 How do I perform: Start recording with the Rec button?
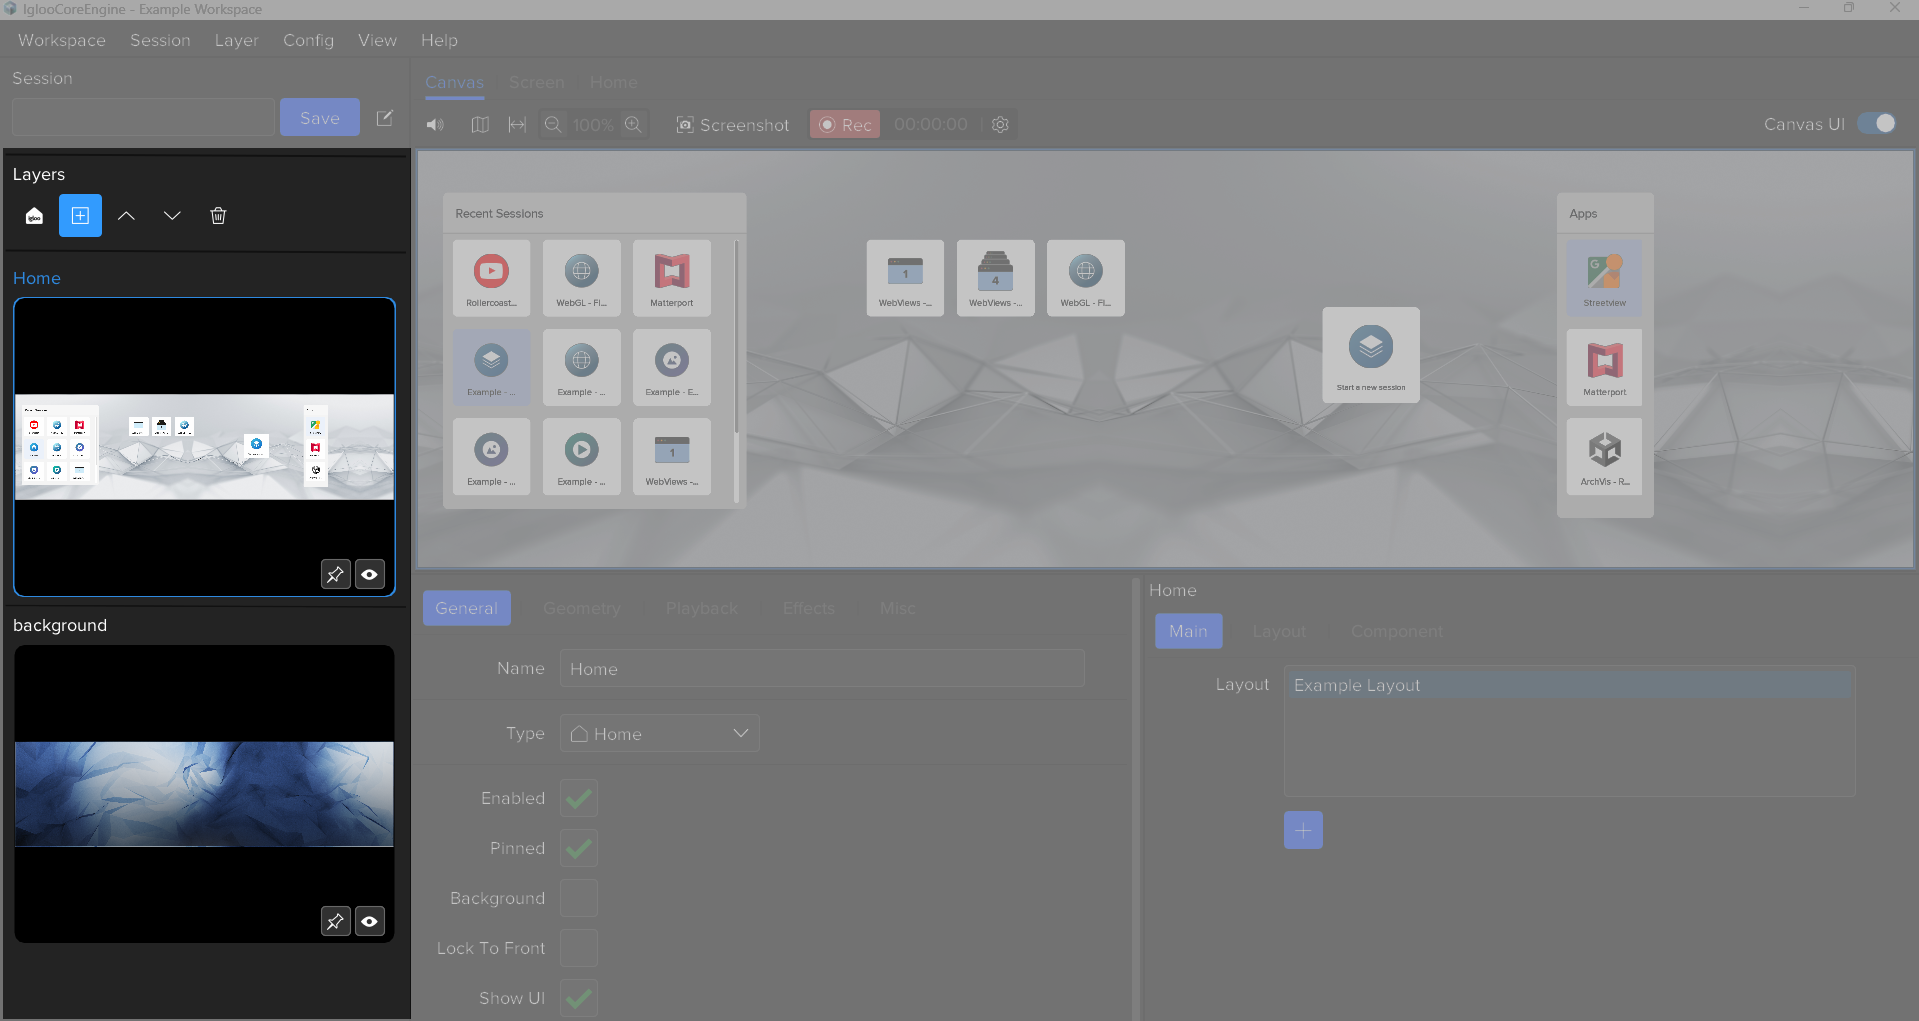click(x=845, y=125)
